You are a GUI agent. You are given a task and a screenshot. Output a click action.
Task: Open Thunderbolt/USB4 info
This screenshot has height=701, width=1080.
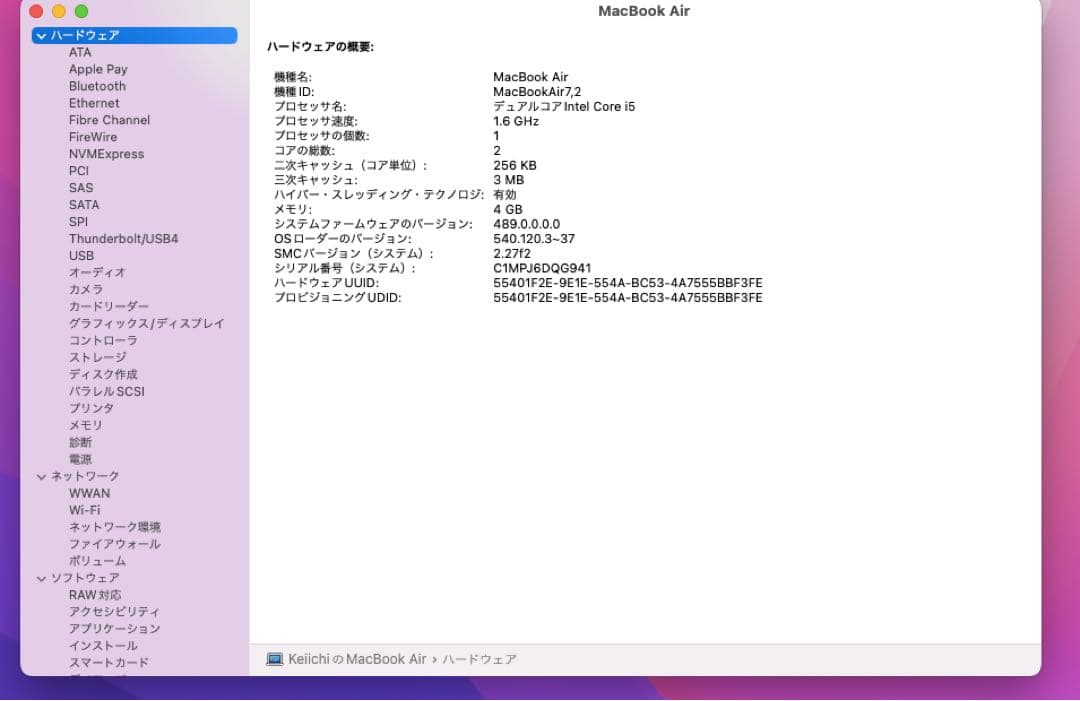click(123, 239)
